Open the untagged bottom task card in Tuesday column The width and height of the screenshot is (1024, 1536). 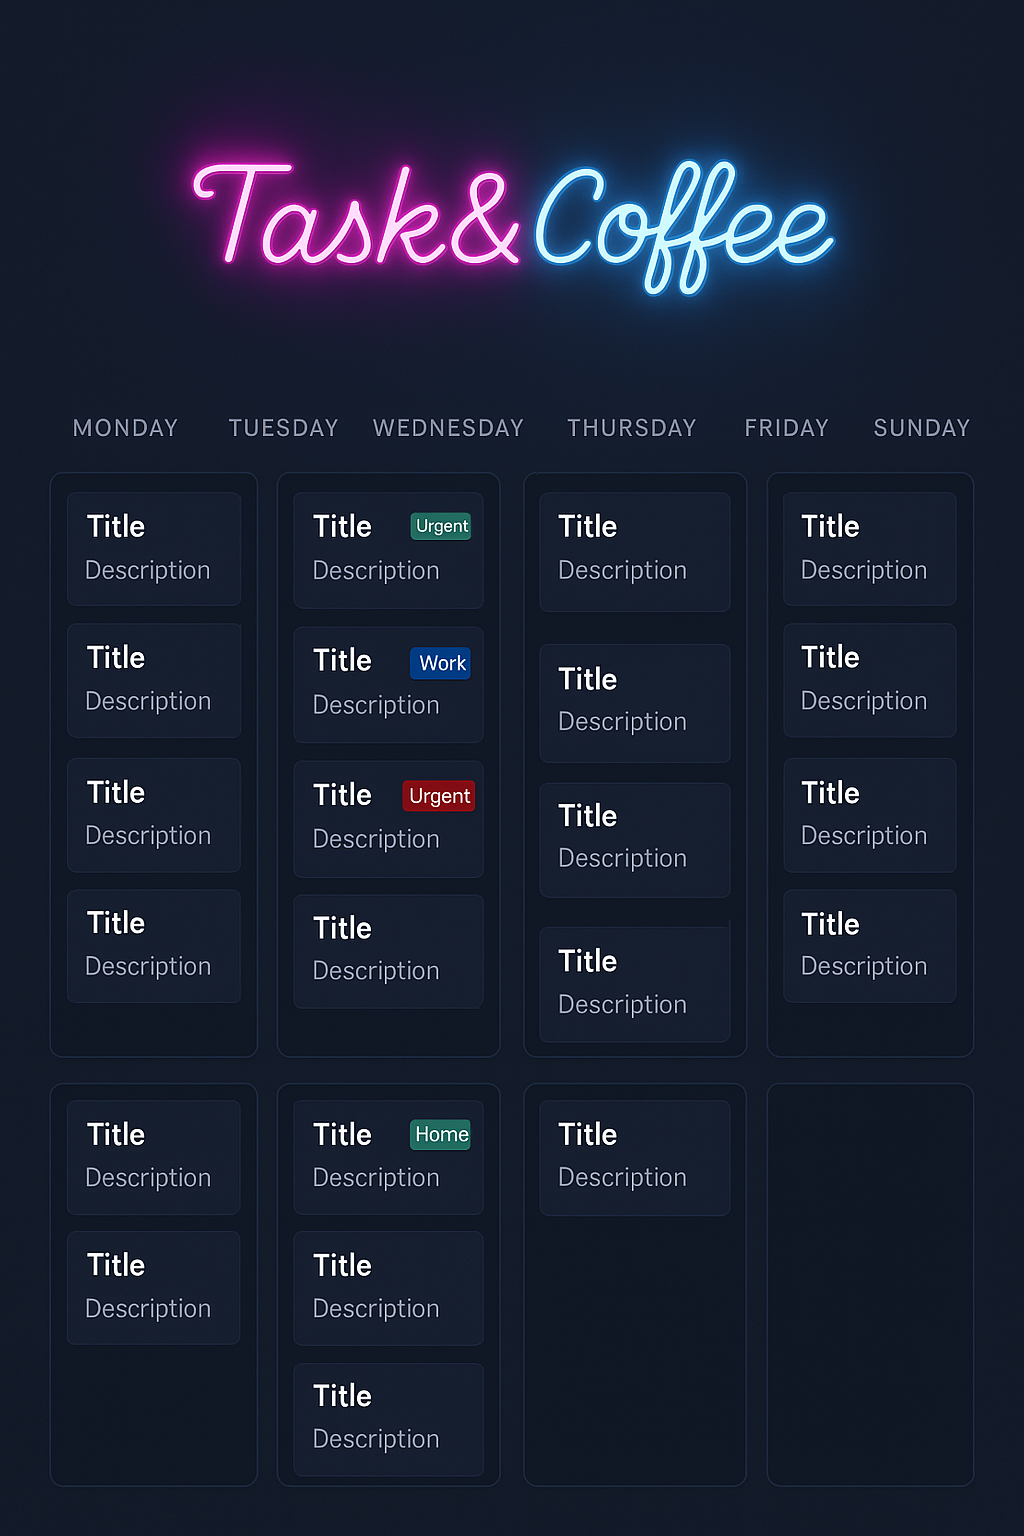click(x=388, y=950)
